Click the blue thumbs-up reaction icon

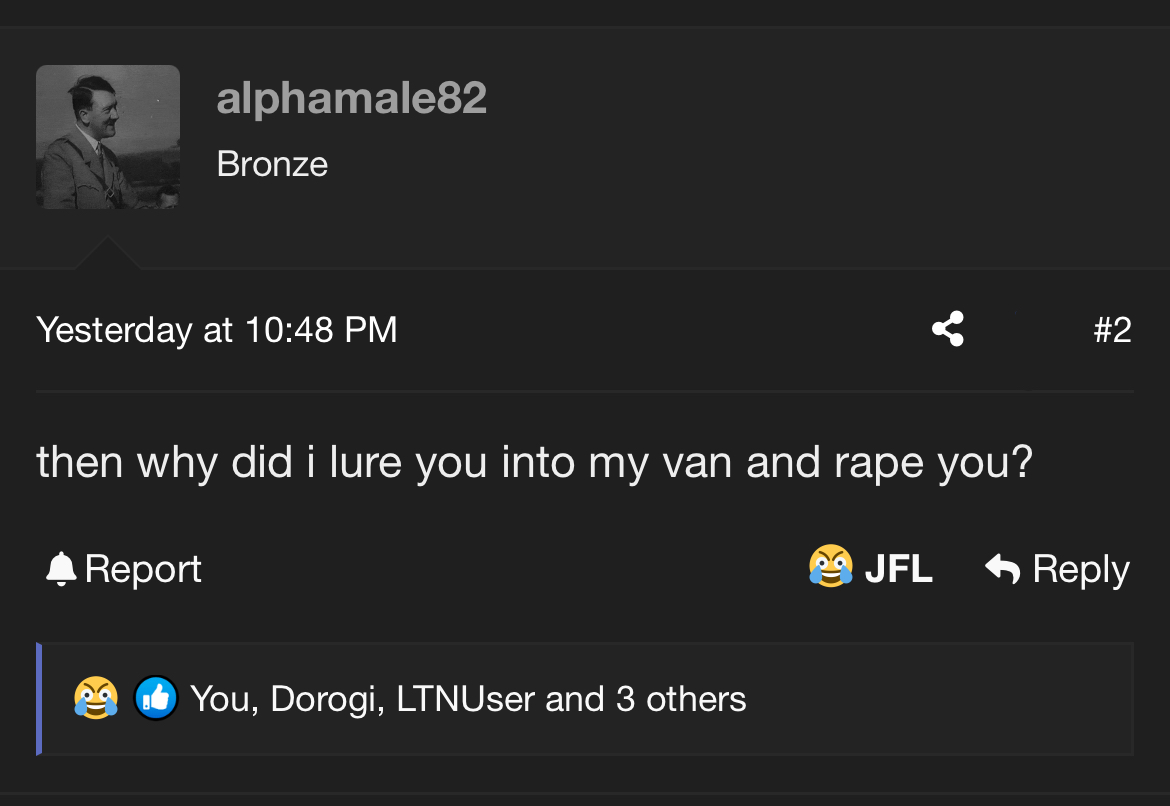click(x=155, y=698)
